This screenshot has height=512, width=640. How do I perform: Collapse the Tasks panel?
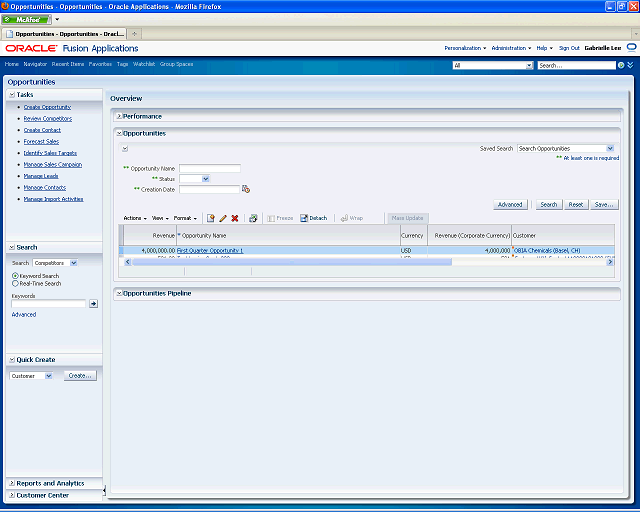pos(12,95)
